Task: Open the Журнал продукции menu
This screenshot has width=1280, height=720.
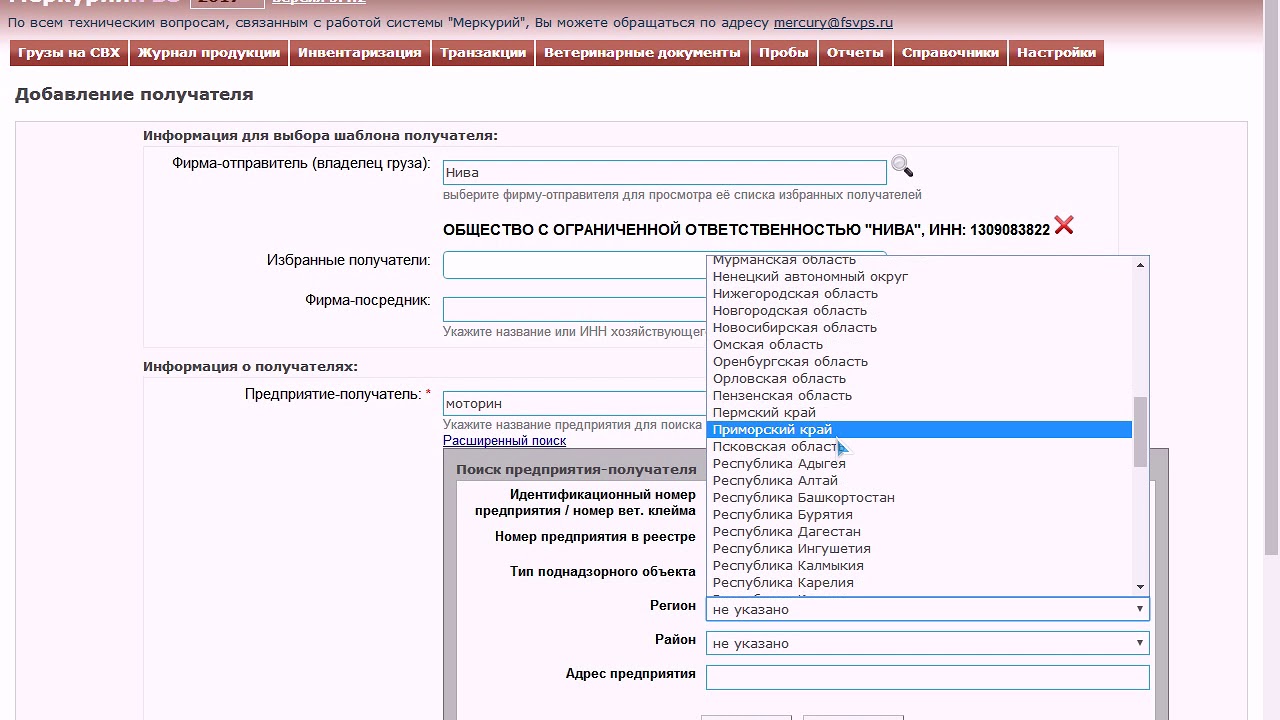Action: [209, 53]
